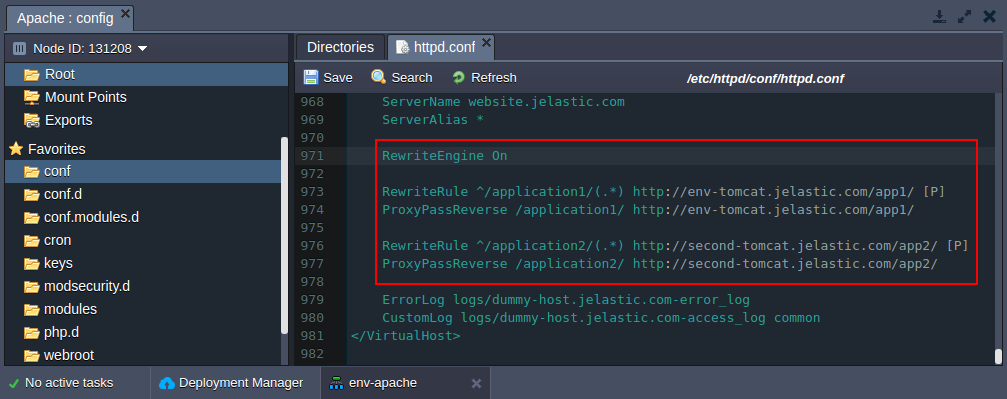
Task: Click the webroot folder icon
Action: tap(31, 355)
